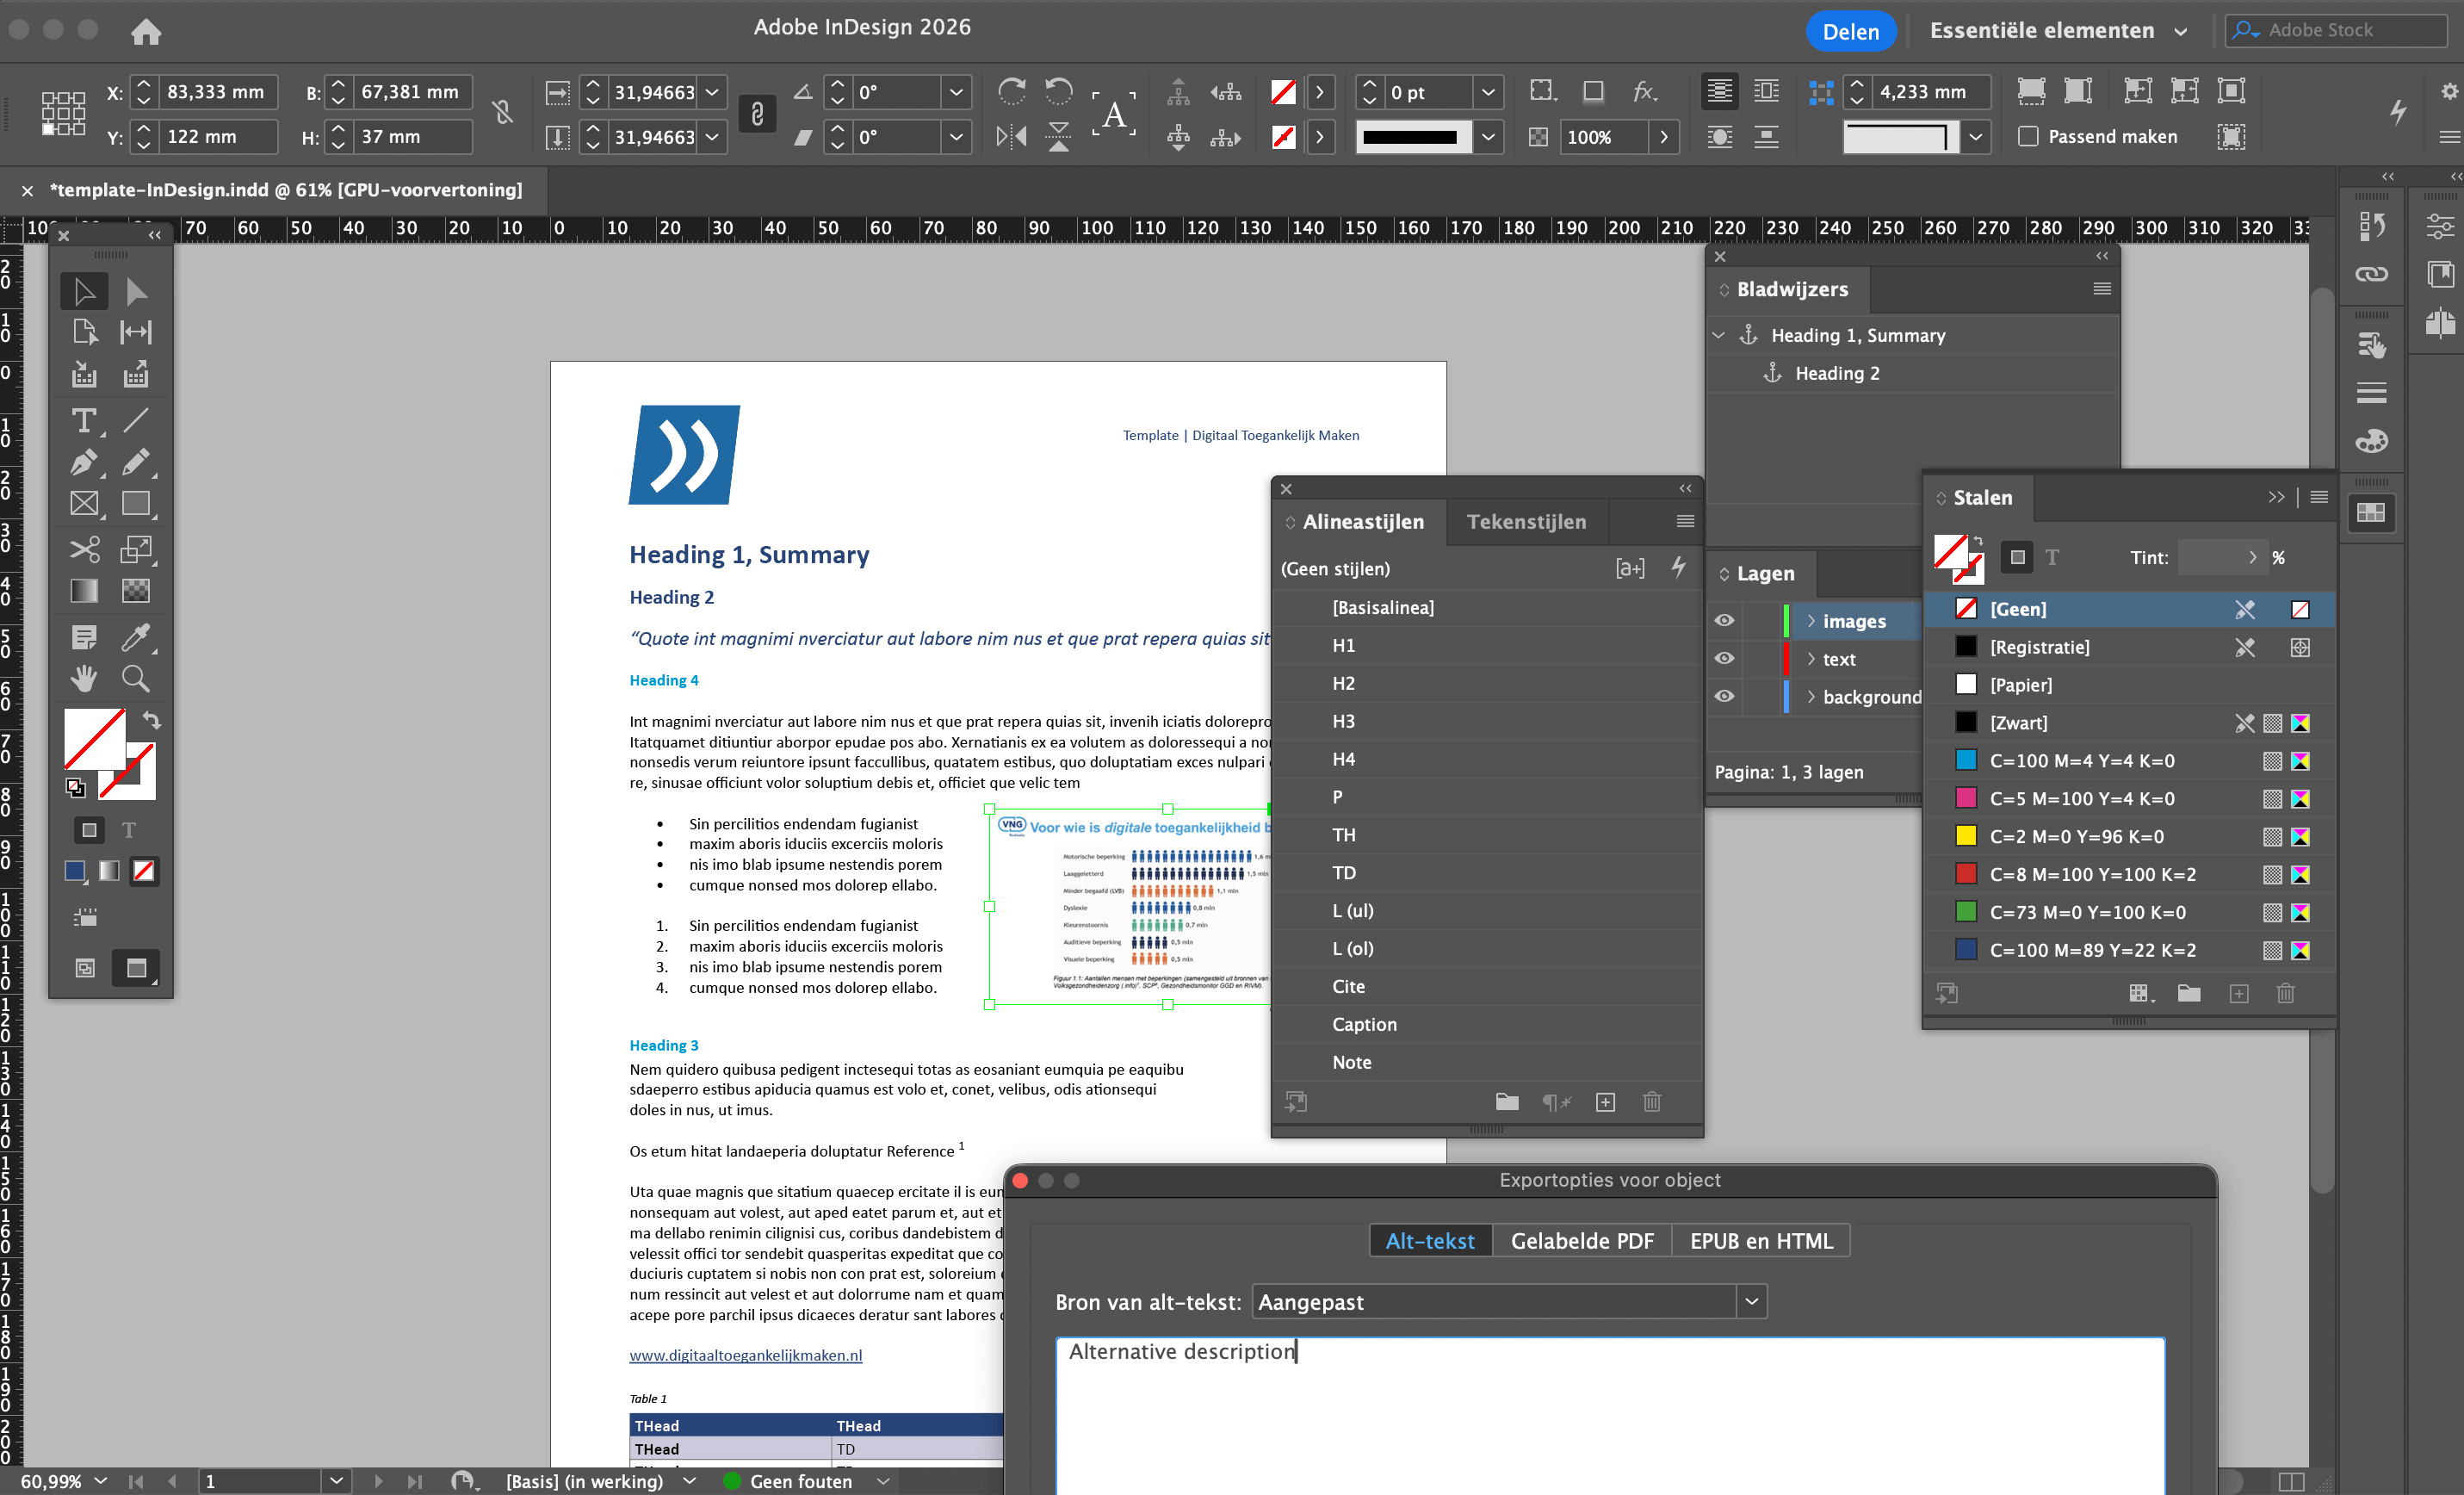2464x1495 pixels.
Task: Select the Eyedropper tool
Action: pos(136,636)
